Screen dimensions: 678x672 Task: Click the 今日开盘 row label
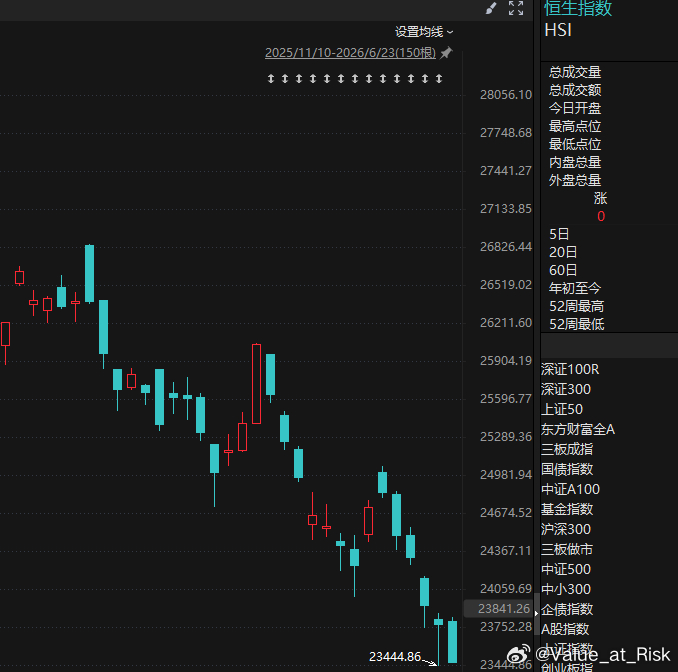click(x=575, y=108)
